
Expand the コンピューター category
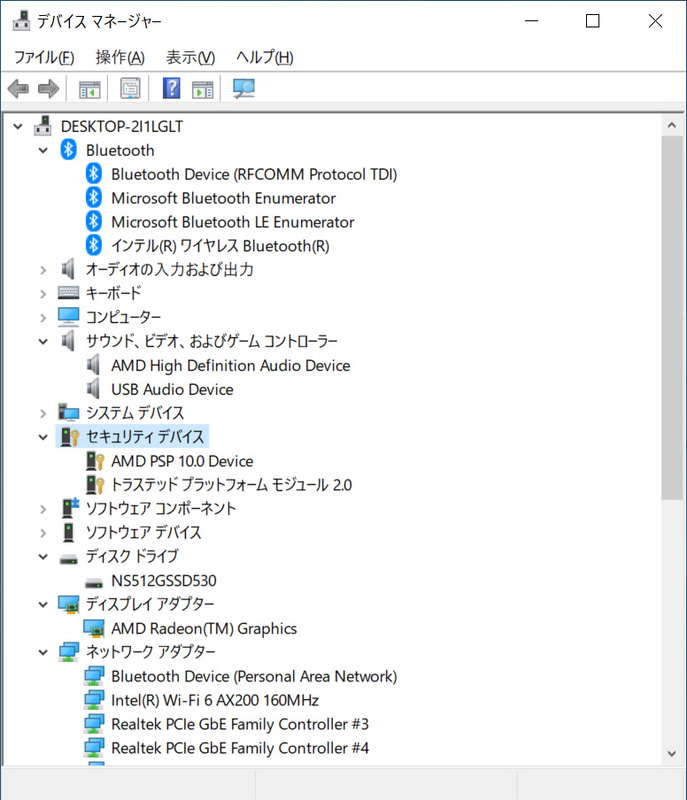43,317
